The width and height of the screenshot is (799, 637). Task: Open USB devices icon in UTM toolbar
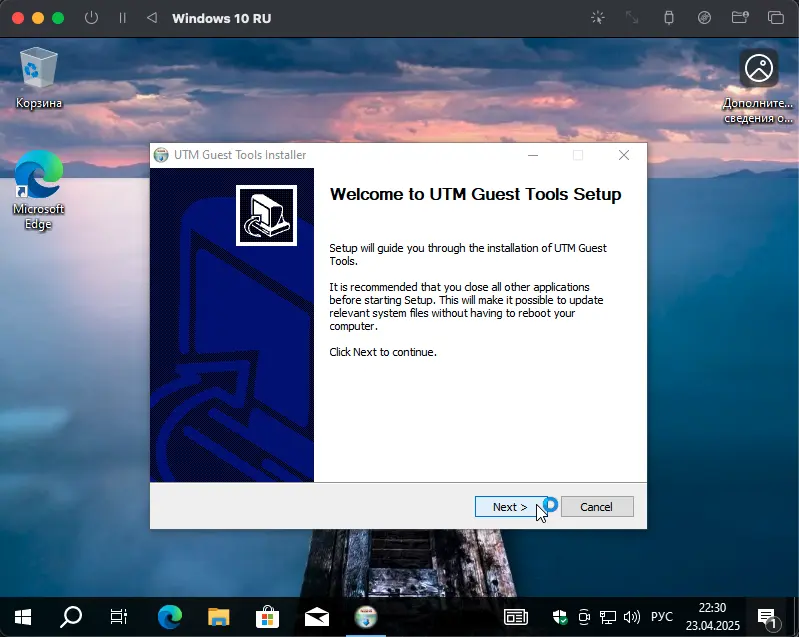pyautogui.click(x=669, y=18)
